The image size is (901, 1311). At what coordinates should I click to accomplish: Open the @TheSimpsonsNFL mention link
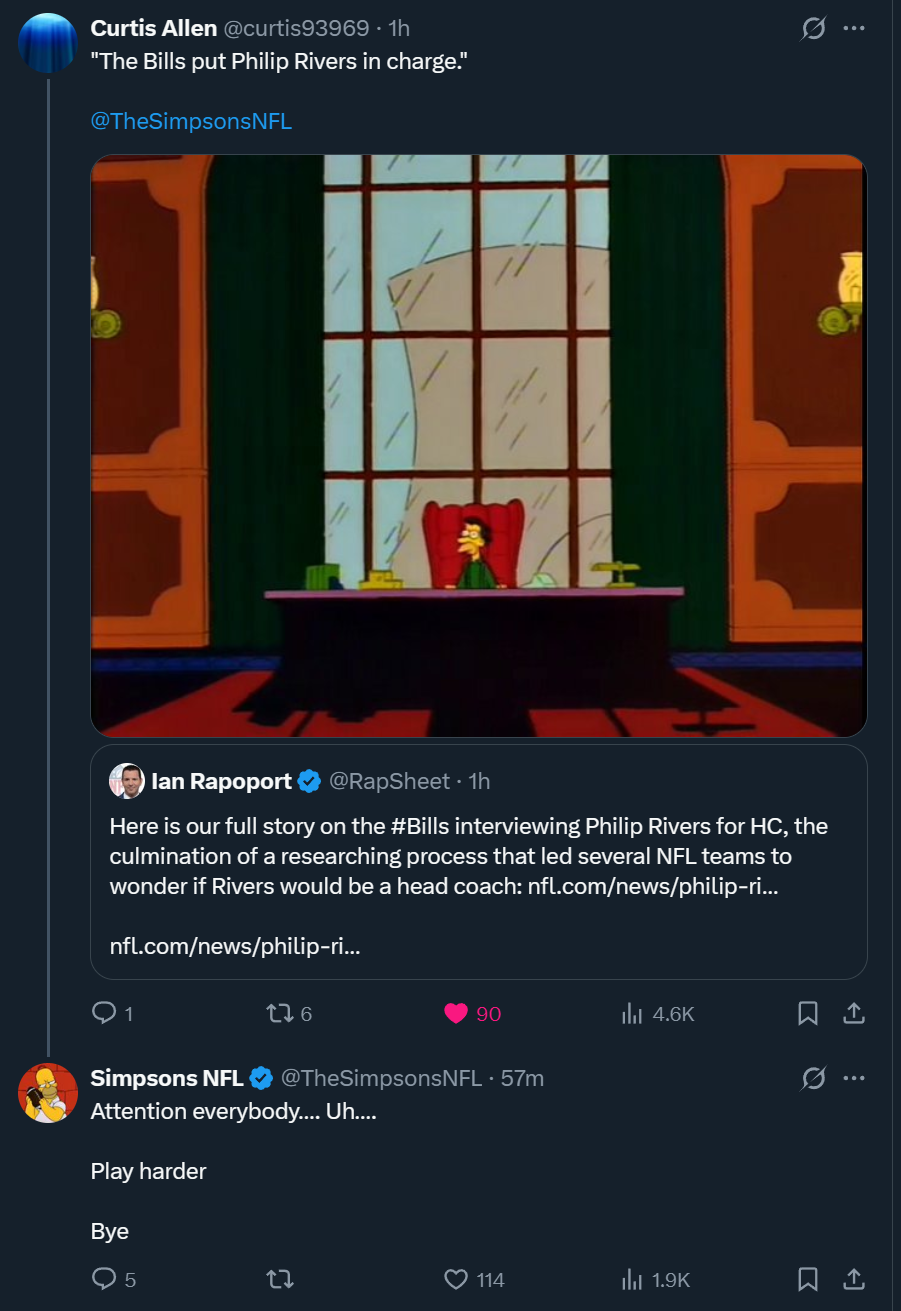click(x=191, y=121)
